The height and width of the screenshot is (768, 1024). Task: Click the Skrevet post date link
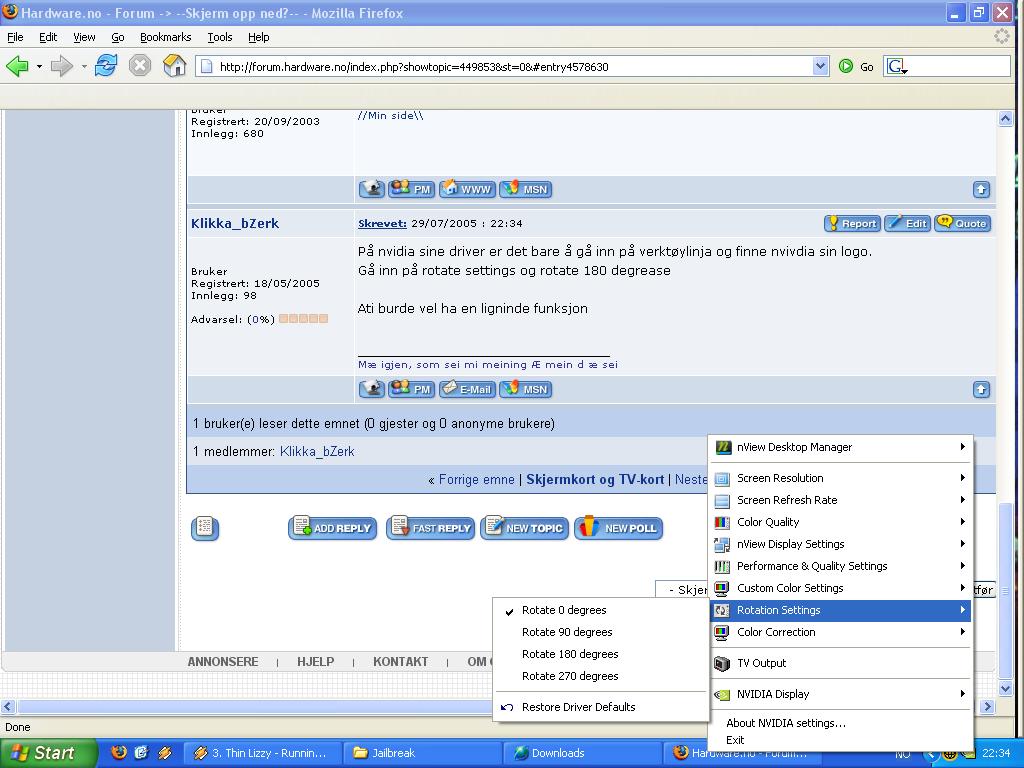pos(382,223)
